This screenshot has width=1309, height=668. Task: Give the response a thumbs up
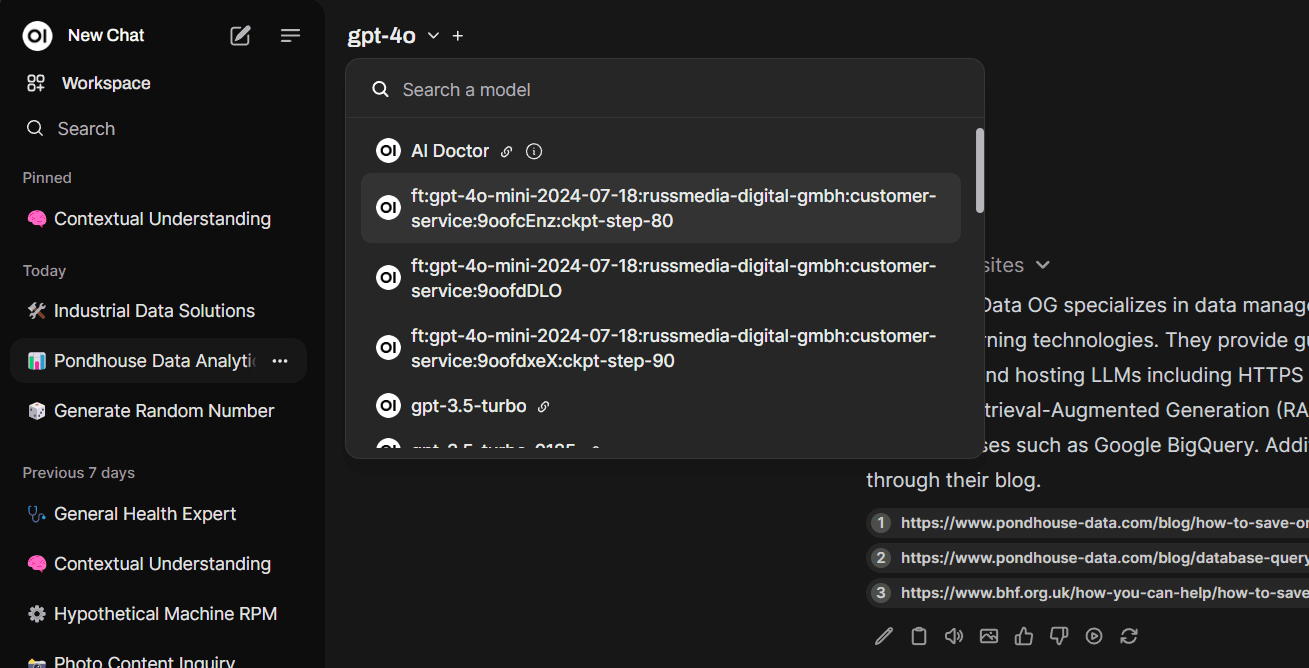click(x=1023, y=635)
